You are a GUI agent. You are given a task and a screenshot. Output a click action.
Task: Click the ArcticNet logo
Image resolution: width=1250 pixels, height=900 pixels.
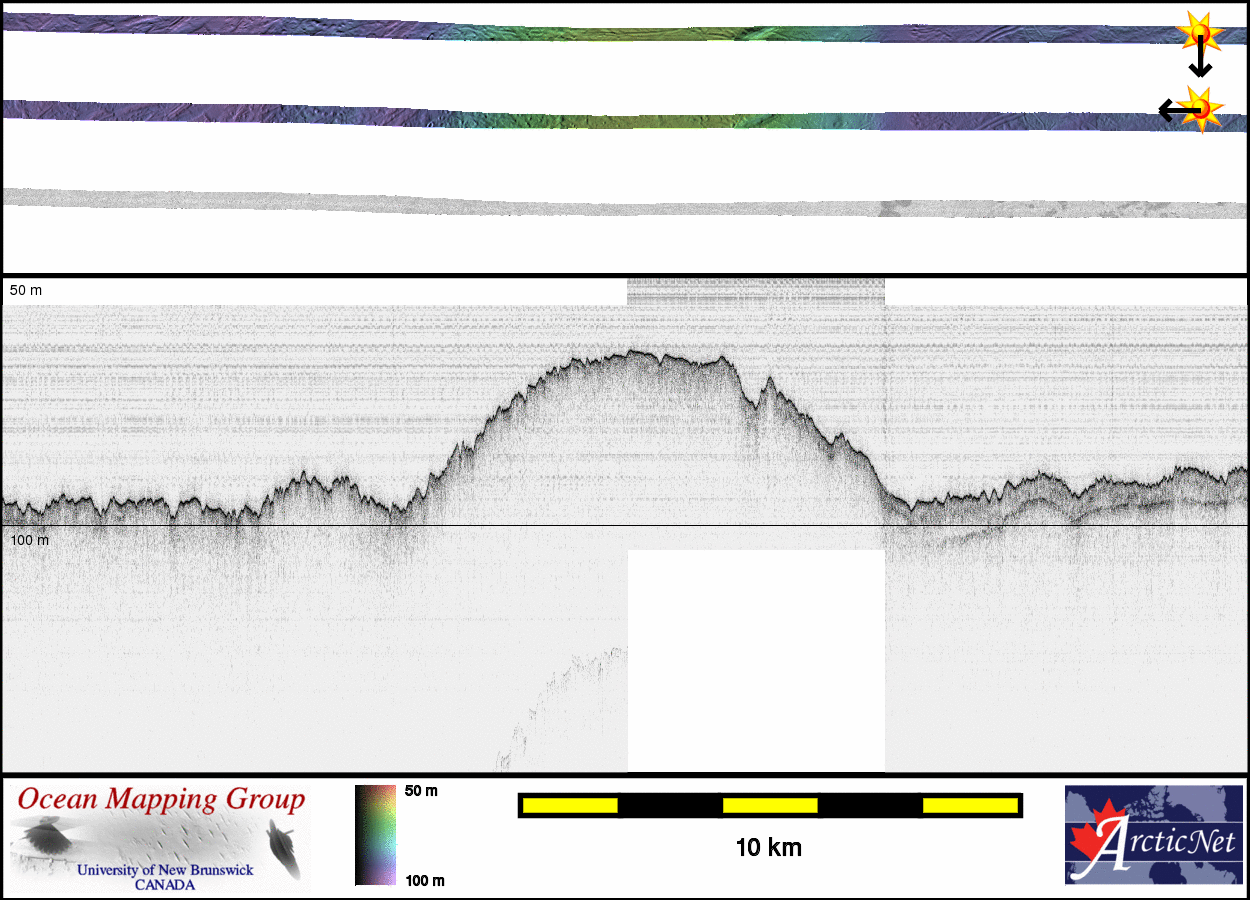tap(1155, 835)
